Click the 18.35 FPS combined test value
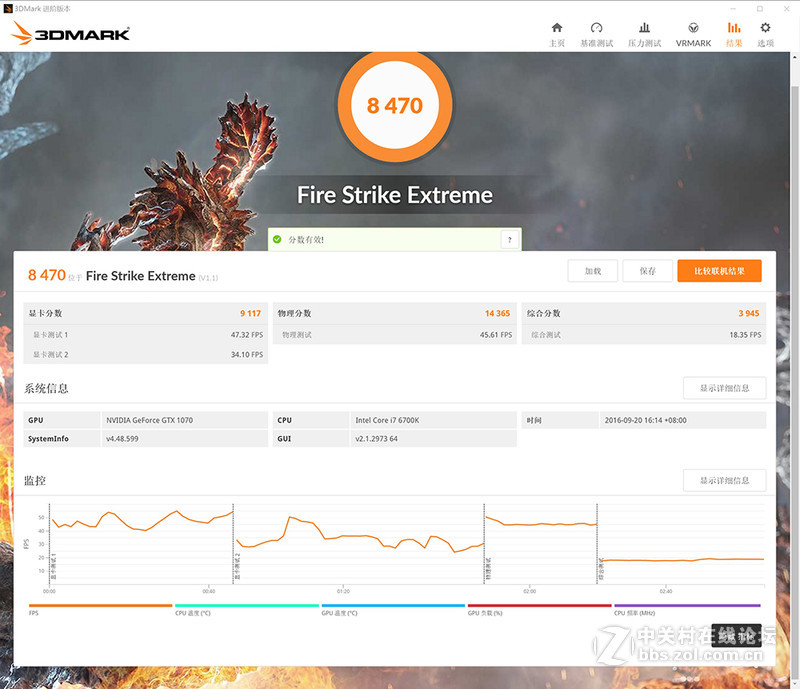800x689 pixels. (745, 335)
